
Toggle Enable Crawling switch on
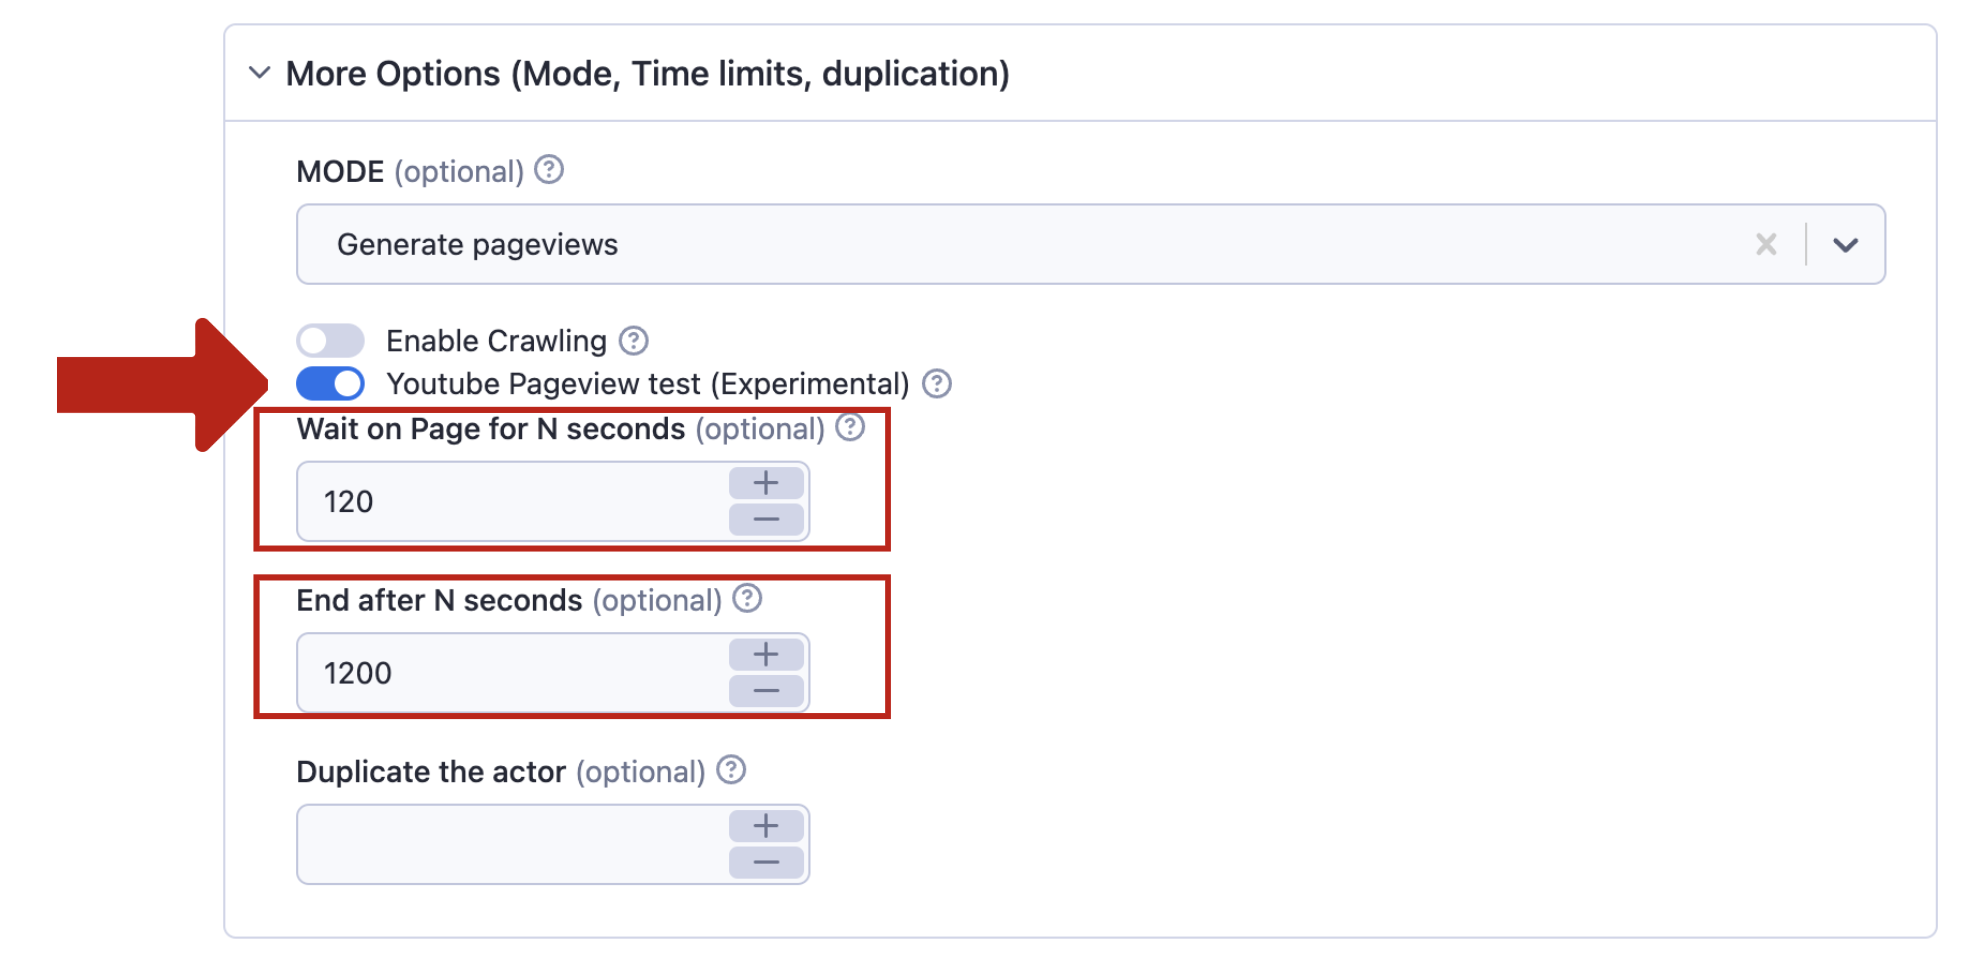pyautogui.click(x=330, y=341)
